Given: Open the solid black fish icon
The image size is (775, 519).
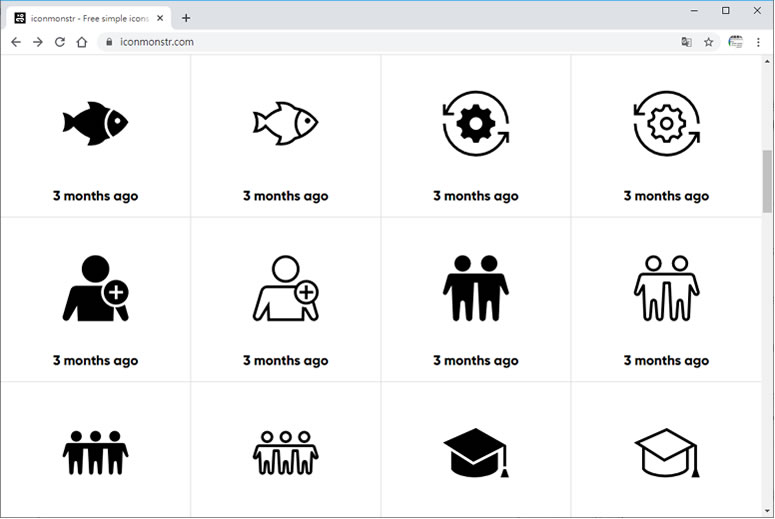Looking at the screenshot, I should [95, 123].
